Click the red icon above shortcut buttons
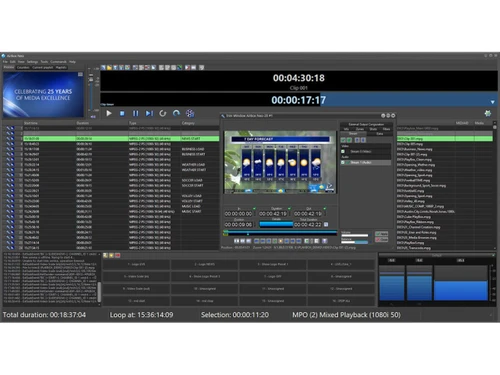This screenshot has height=375, width=500. pyautogui.click(x=117, y=255)
